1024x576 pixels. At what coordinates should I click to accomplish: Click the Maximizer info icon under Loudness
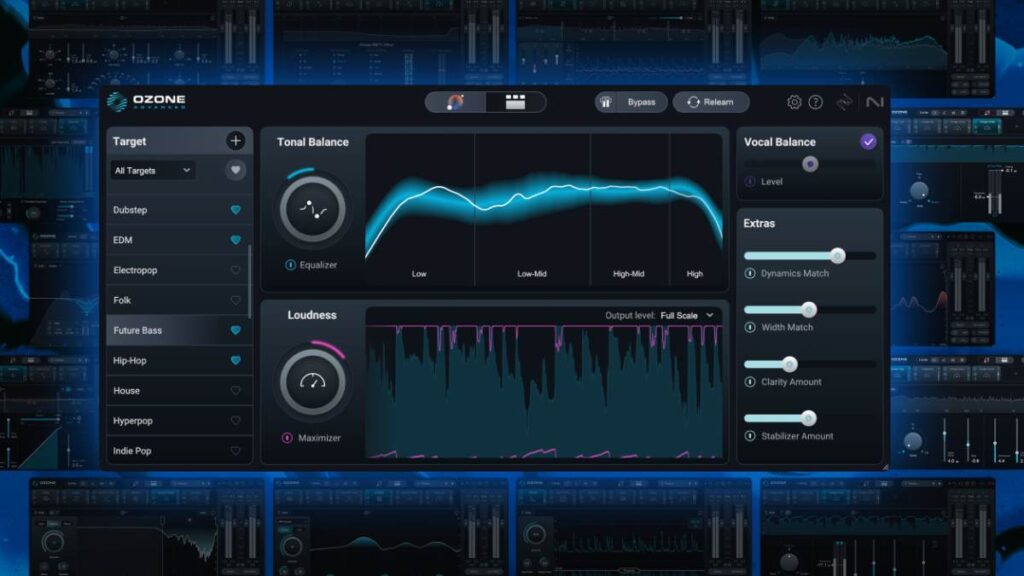point(289,438)
